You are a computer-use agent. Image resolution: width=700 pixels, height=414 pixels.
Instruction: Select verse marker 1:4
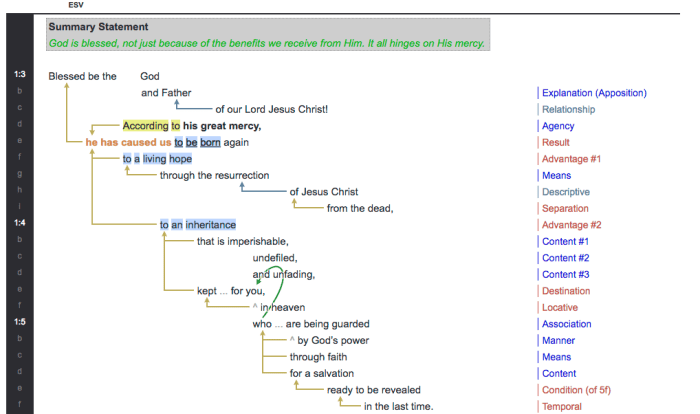(20, 224)
